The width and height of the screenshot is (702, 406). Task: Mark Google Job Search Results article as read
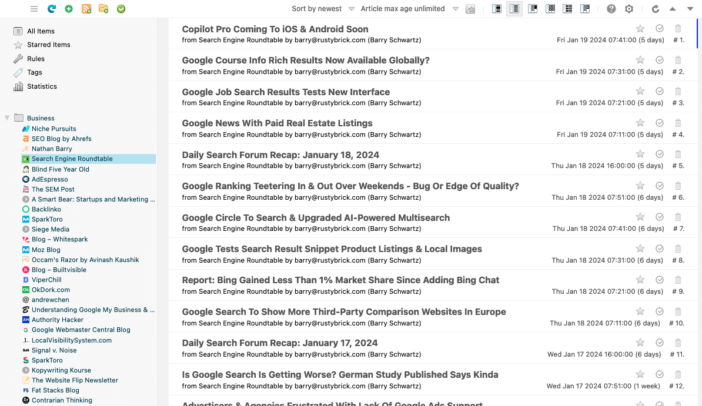[660, 91]
